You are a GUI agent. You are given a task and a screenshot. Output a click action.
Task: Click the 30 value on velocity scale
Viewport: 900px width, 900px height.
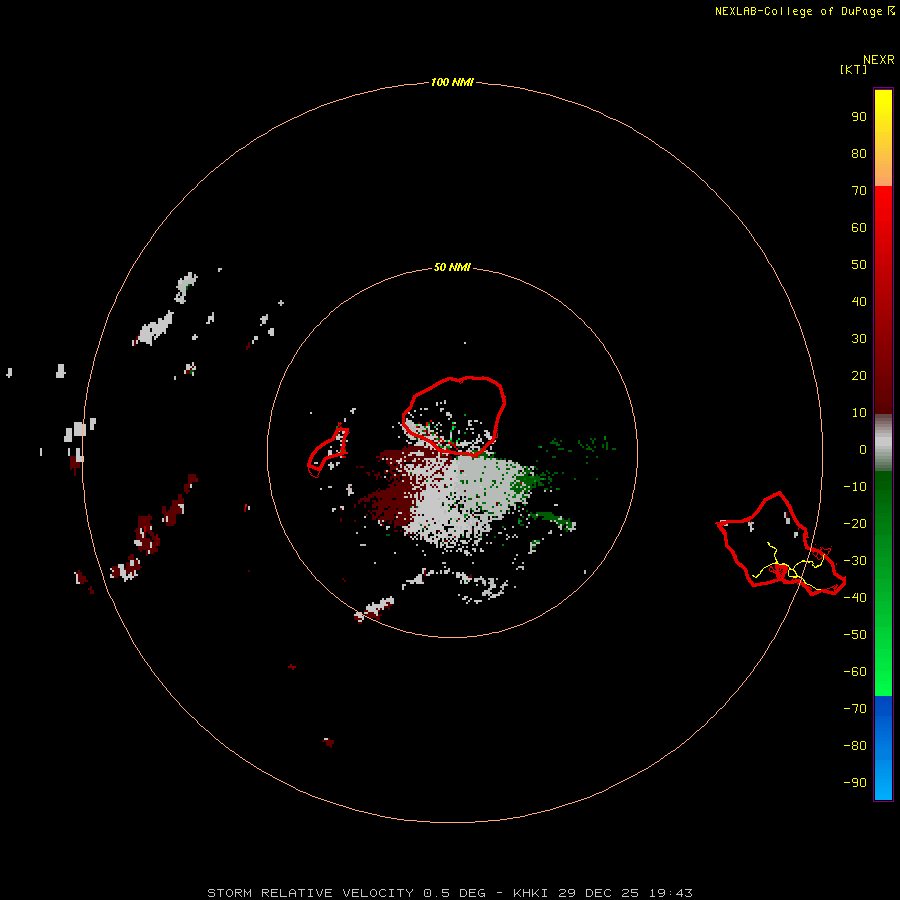[x=859, y=339]
